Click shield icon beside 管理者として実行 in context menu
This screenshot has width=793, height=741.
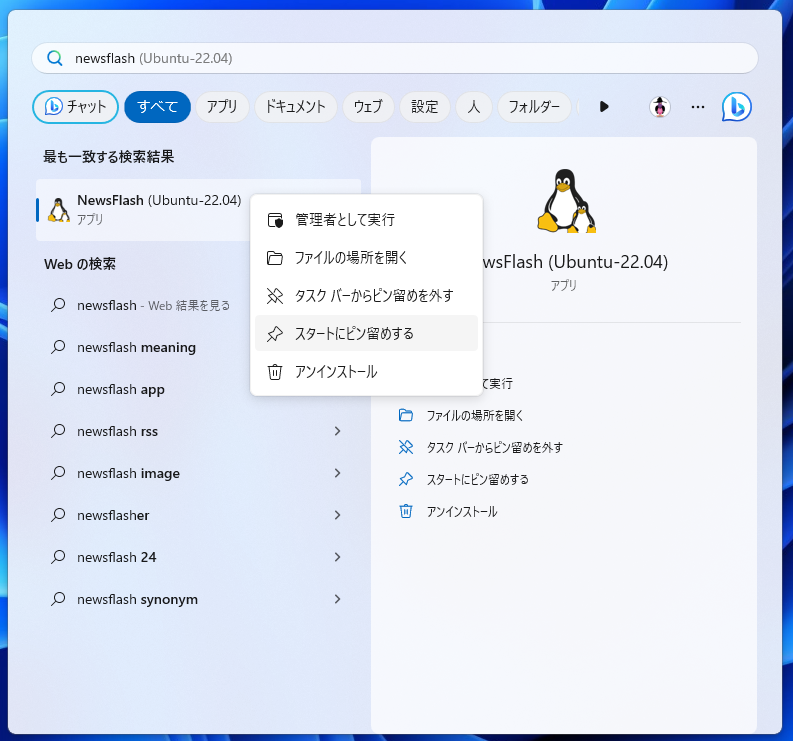click(x=275, y=220)
